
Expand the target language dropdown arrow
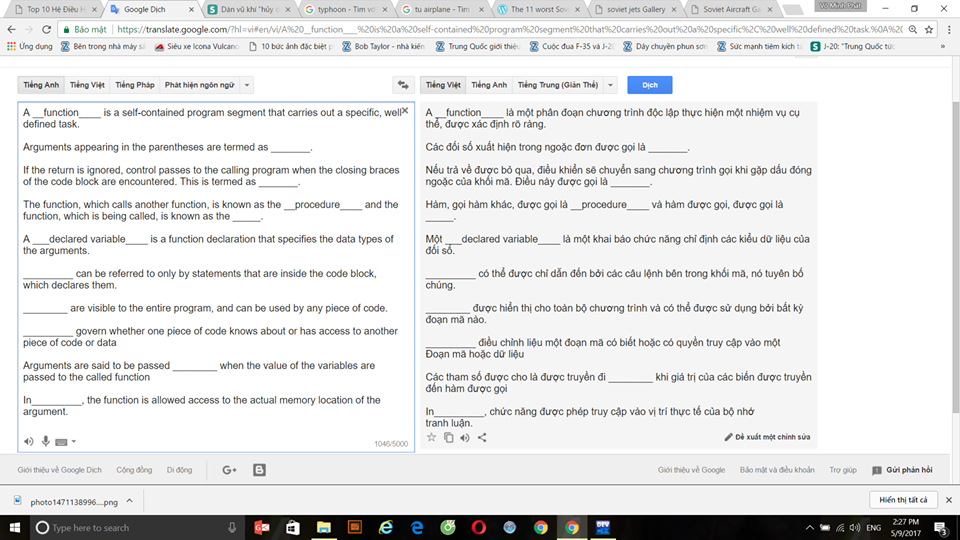click(x=610, y=85)
